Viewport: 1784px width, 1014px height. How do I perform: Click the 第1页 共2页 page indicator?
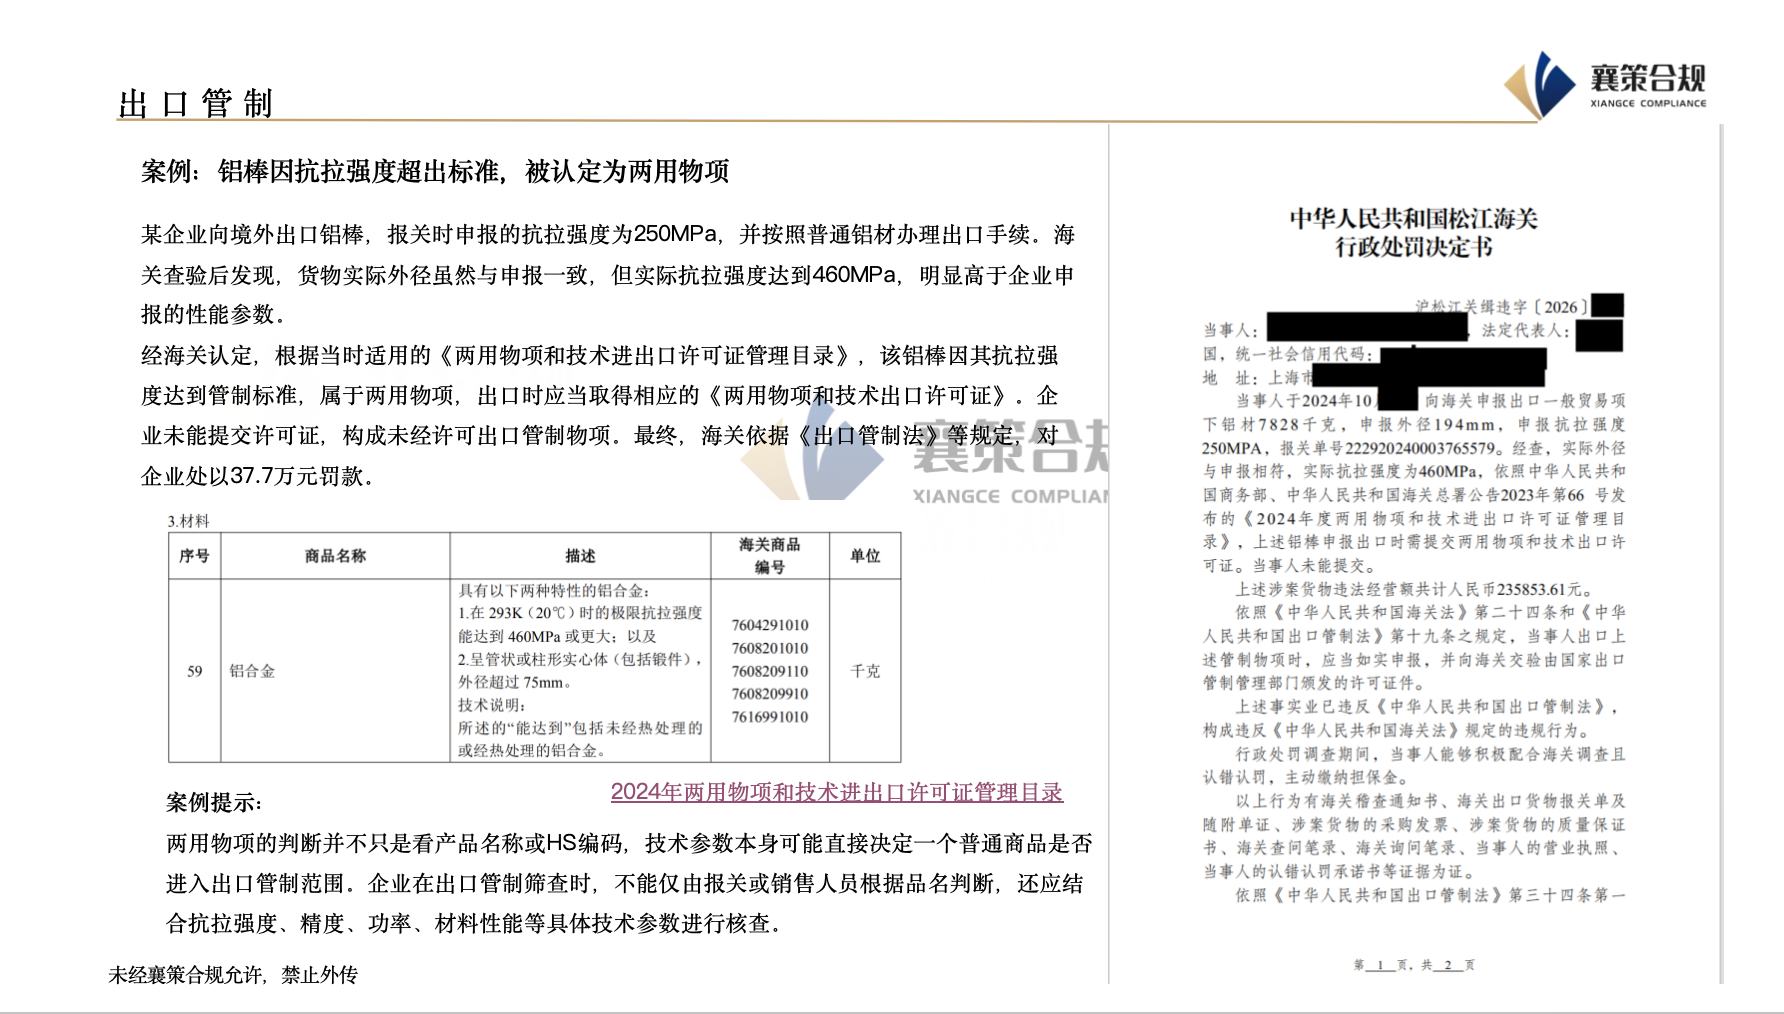pos(1414,965)
